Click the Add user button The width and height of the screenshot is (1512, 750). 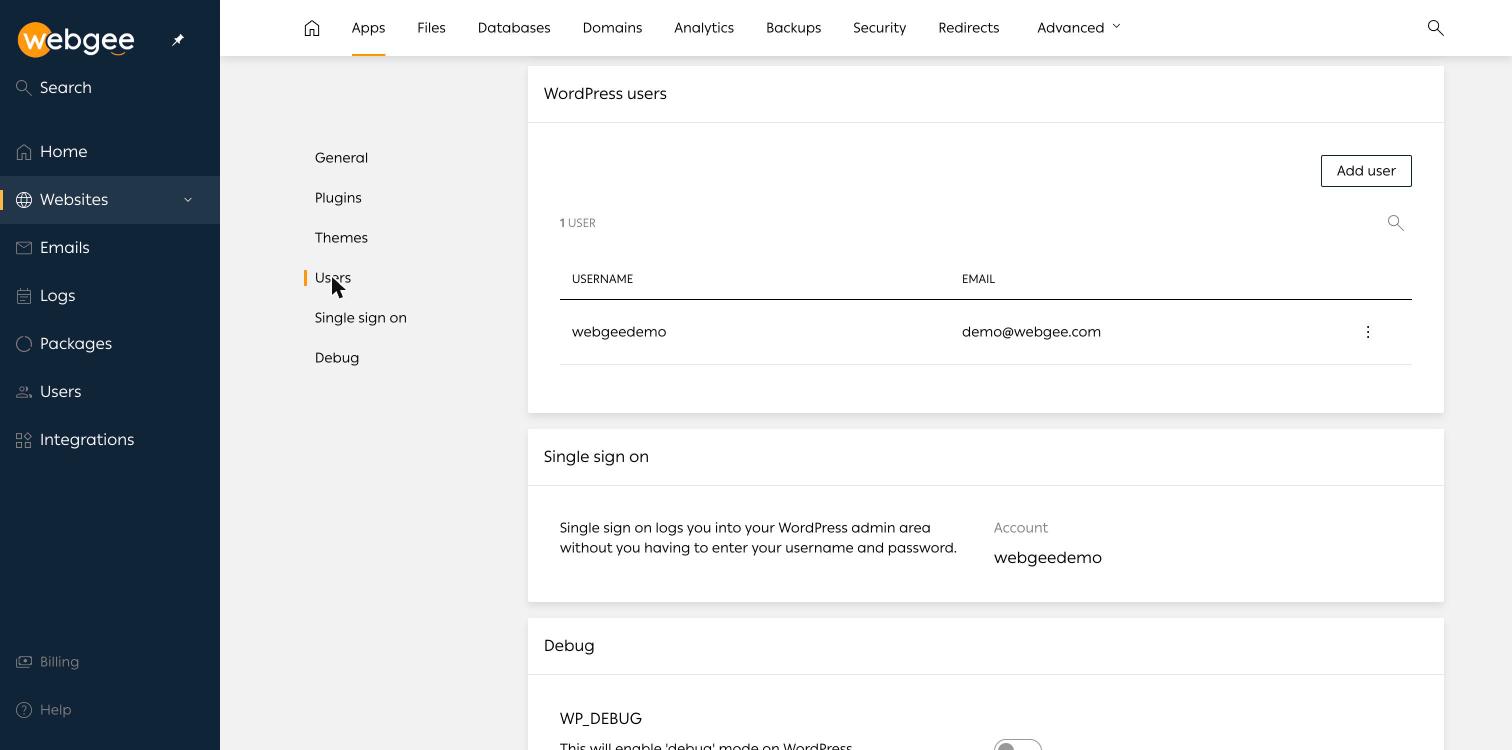[1366, 171]
